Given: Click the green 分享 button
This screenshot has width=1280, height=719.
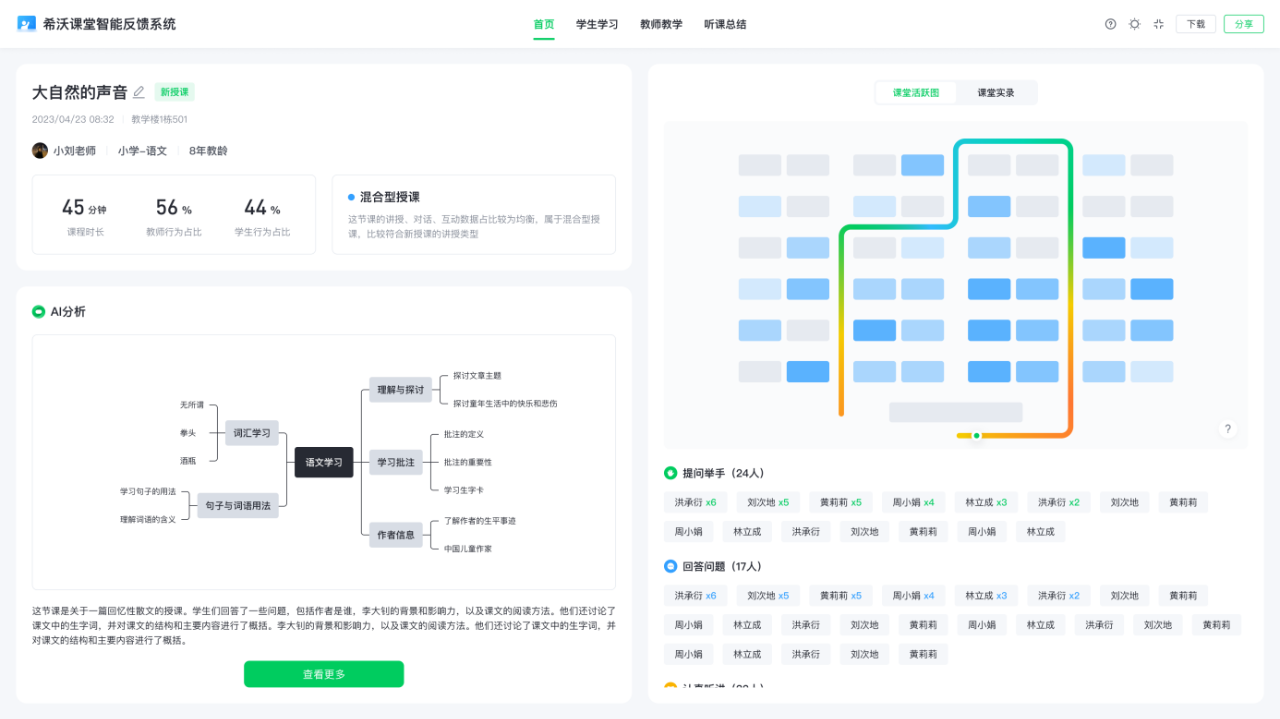Looking at the screenshot, I should click(x=1244, y=24).
